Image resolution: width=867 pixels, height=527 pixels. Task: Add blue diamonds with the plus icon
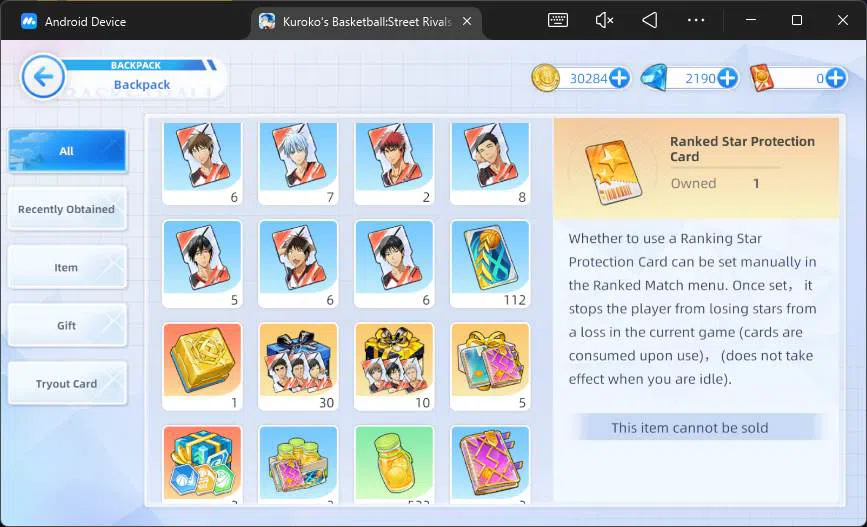[x=727, y=78]
